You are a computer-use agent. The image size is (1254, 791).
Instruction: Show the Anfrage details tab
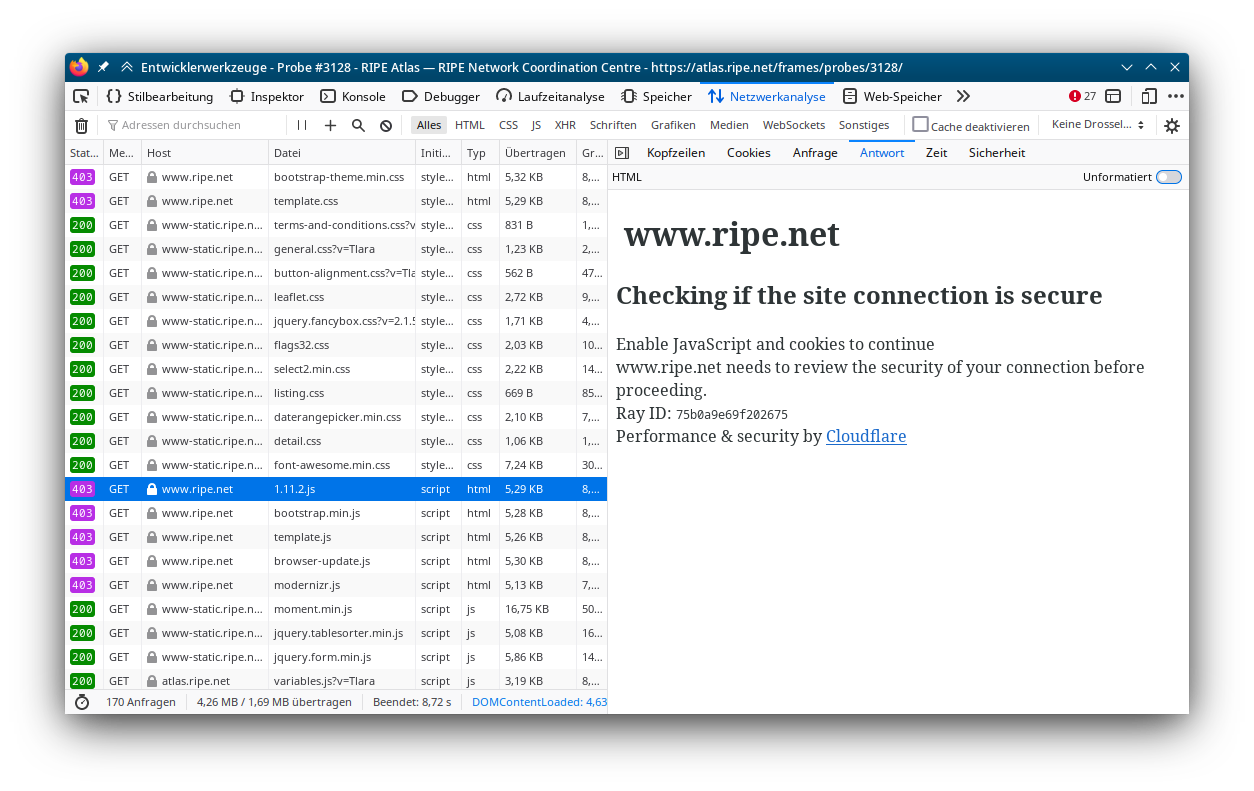point(815,153)
